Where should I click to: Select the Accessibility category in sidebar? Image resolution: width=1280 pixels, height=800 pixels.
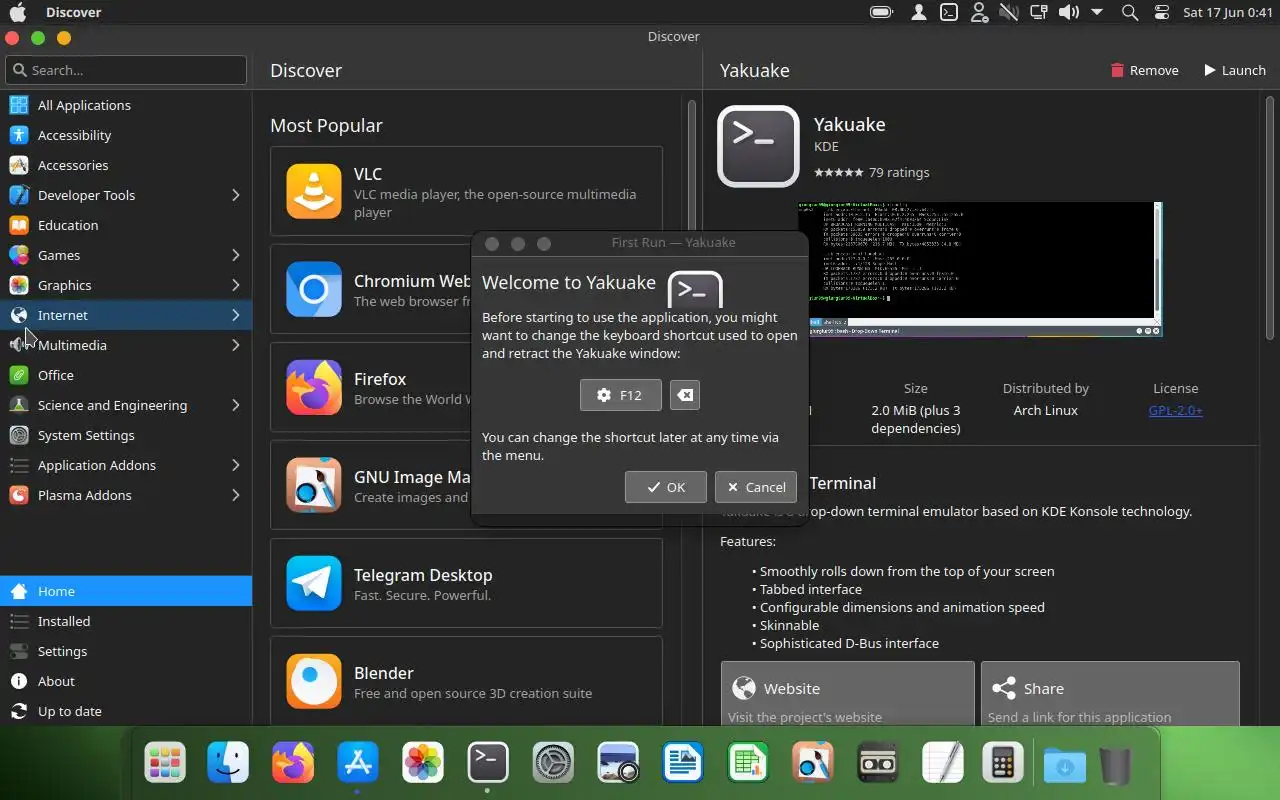click(x=126, y=135)
